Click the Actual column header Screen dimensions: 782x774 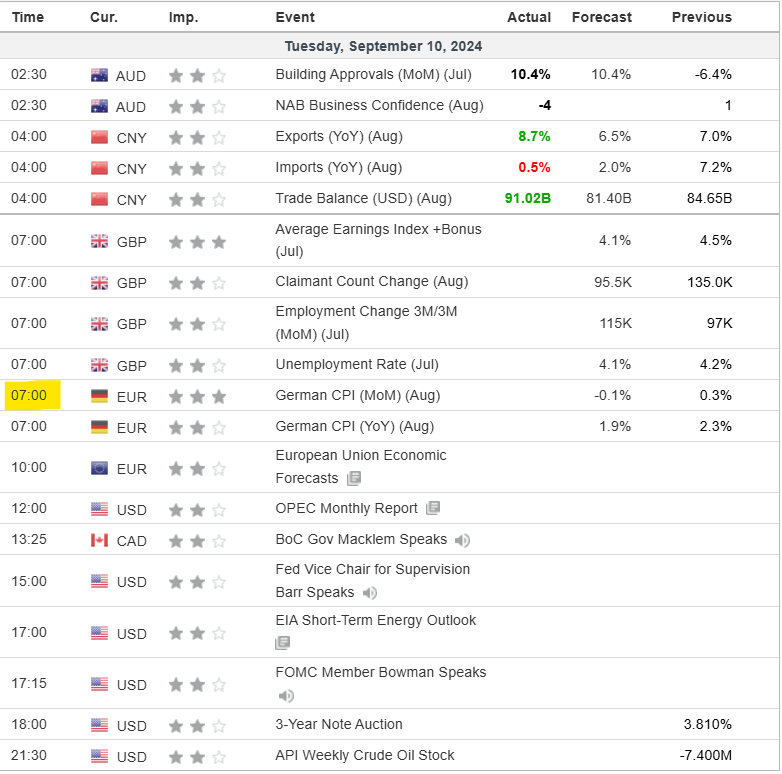pyautogui.click(x=529, y=17)
